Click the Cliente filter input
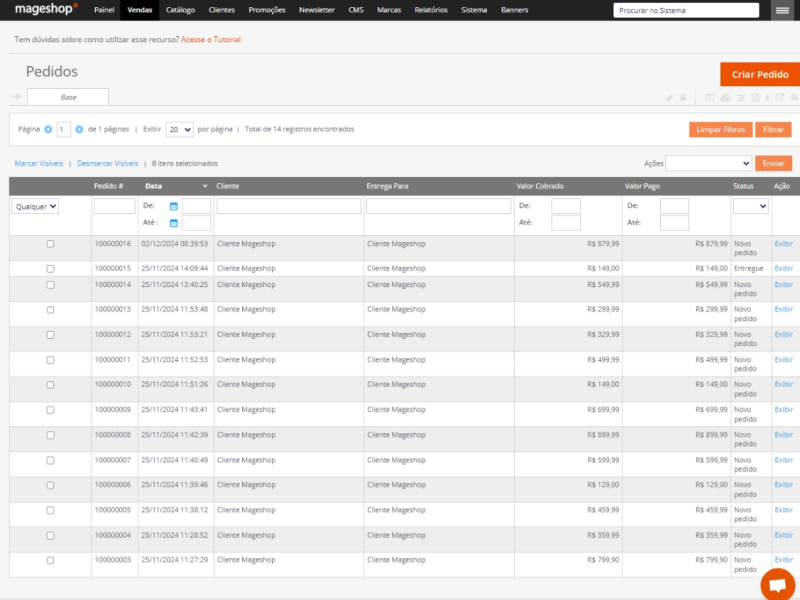 click(x=289, y=206)
